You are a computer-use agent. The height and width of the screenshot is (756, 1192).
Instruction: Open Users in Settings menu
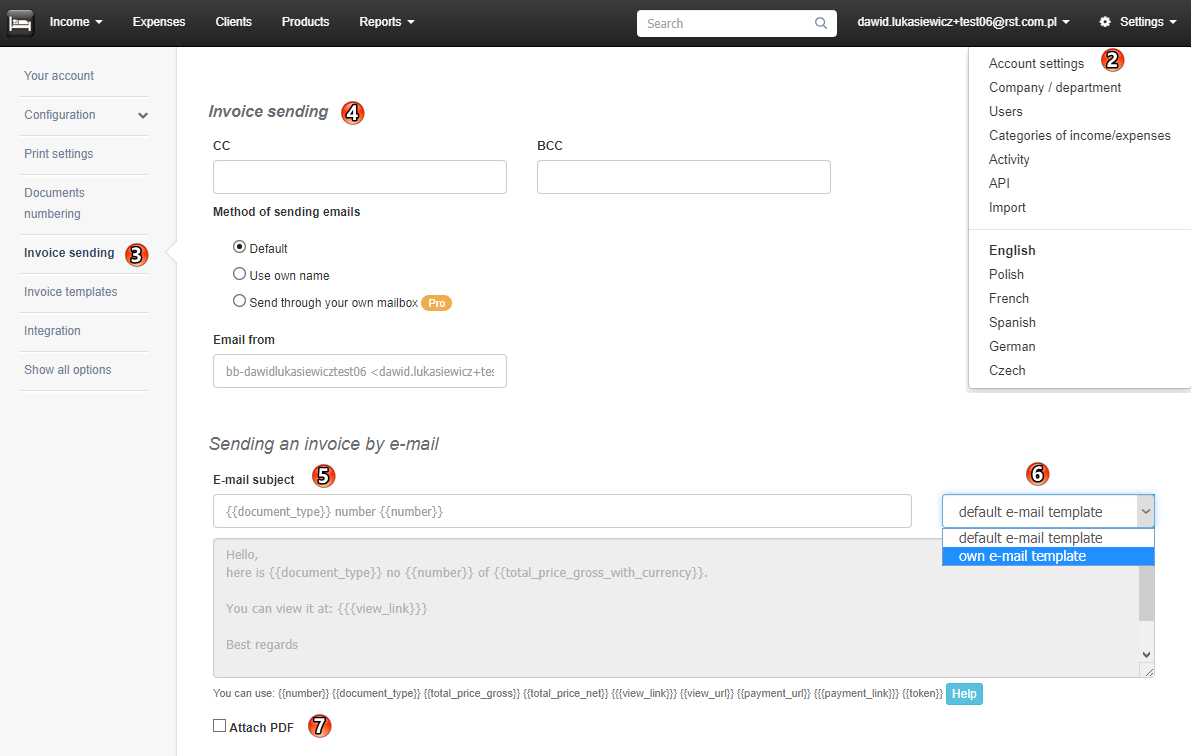(x=1005, y=112)
